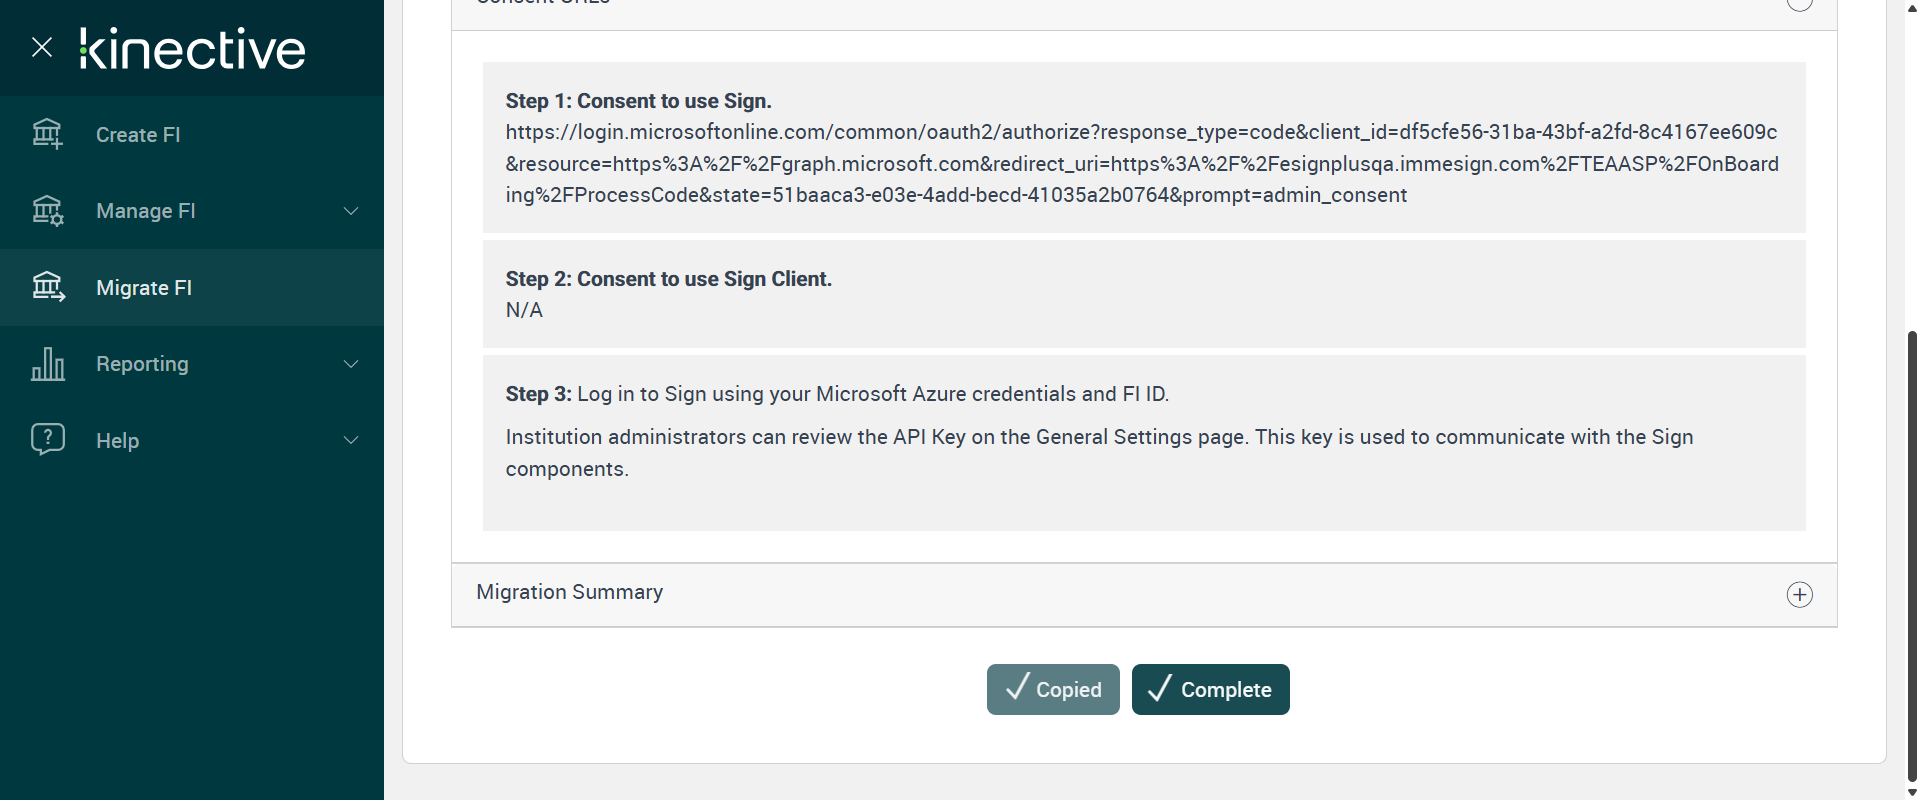This screenshot has height=800, width=1920.
Task: Open the Reporting menu item
Action: pos(142,364)
